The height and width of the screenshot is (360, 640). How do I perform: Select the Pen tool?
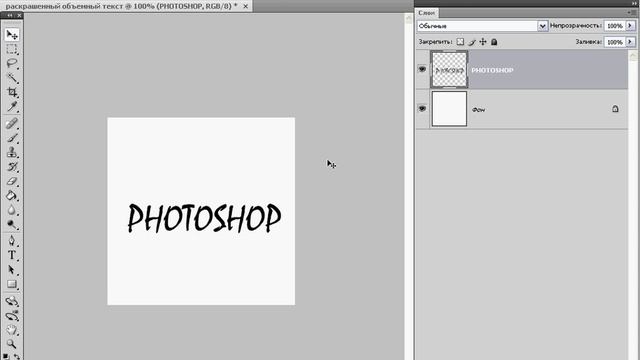pos(12,241)
